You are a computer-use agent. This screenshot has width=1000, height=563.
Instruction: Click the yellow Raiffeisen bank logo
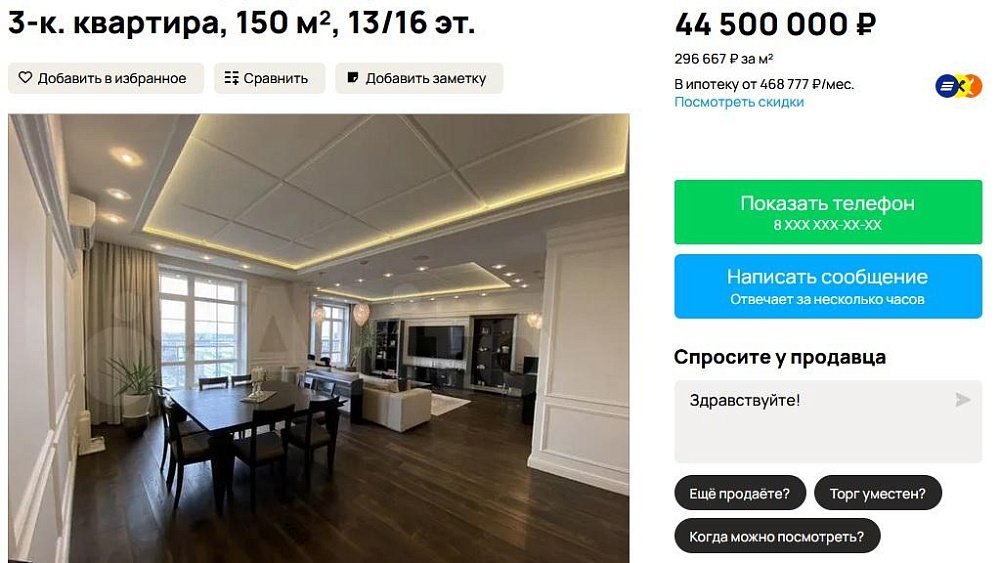(x=962, y=85)
